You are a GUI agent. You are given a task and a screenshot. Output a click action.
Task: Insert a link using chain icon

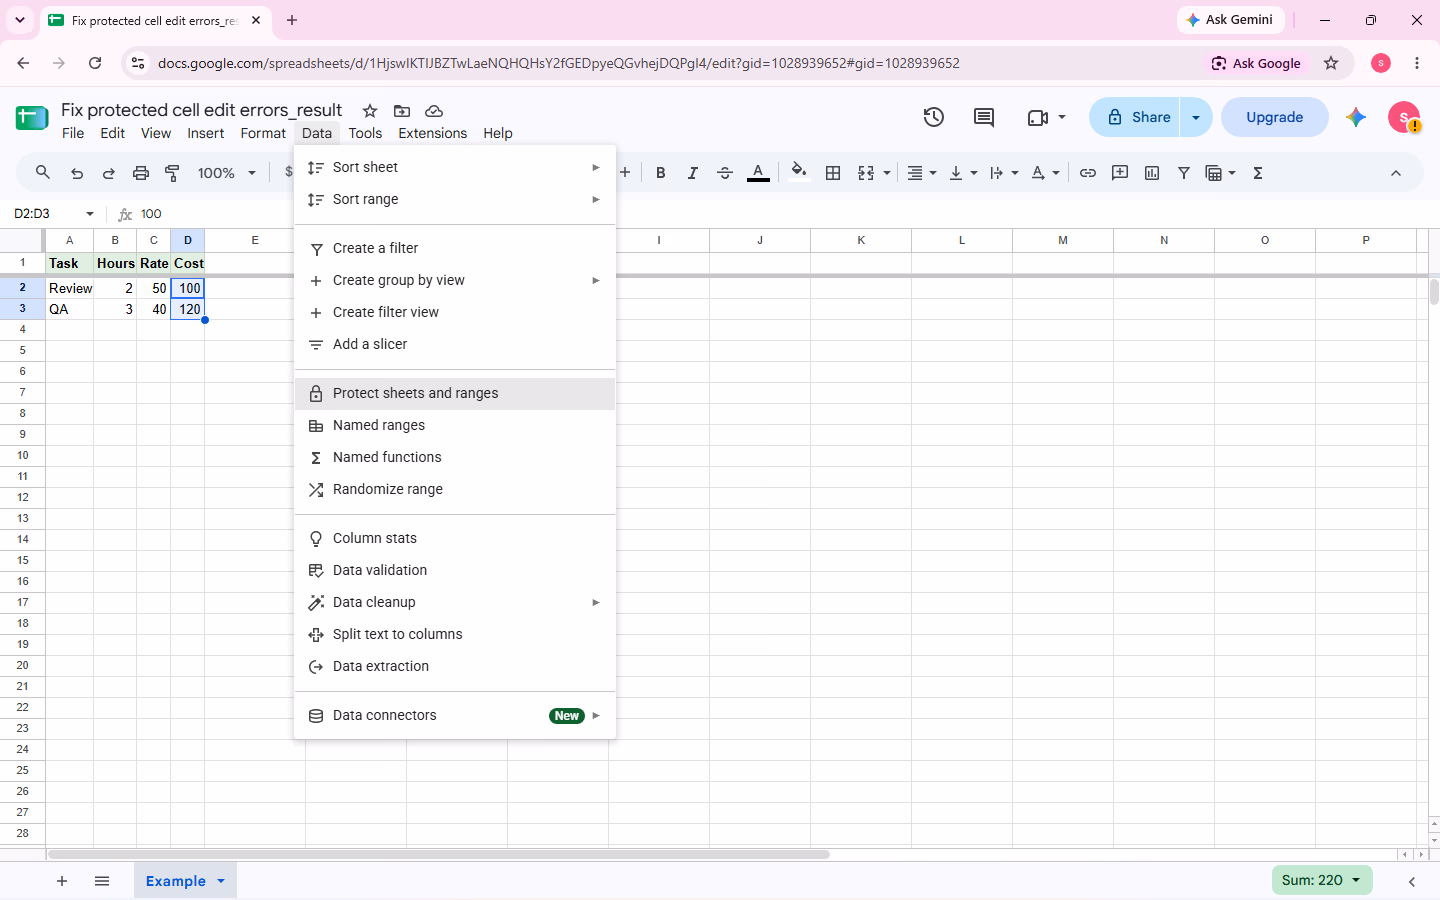point(1088,173)
